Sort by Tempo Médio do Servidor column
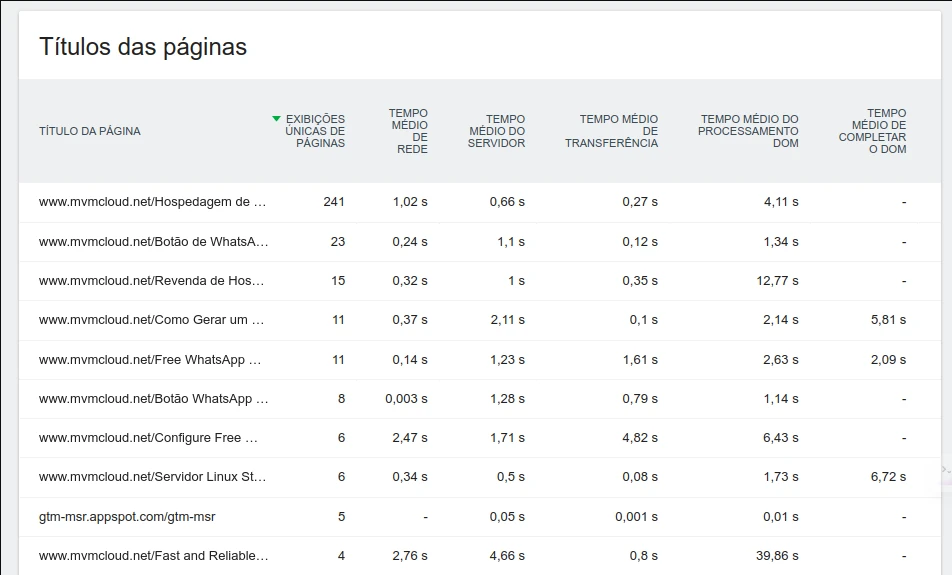The height and width of the screenshot is (575, 952). pyautogui.click(x=496, y=131)
